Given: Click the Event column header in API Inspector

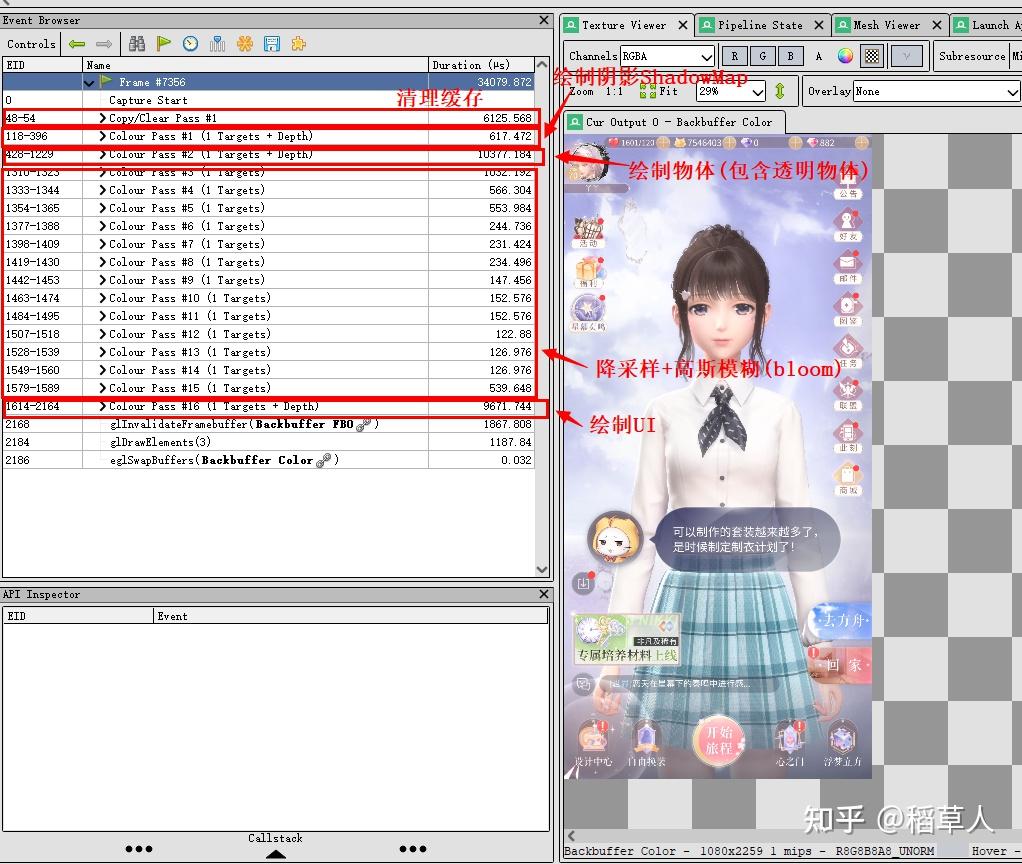Looking at the screenshot, I should coord(351,616).
